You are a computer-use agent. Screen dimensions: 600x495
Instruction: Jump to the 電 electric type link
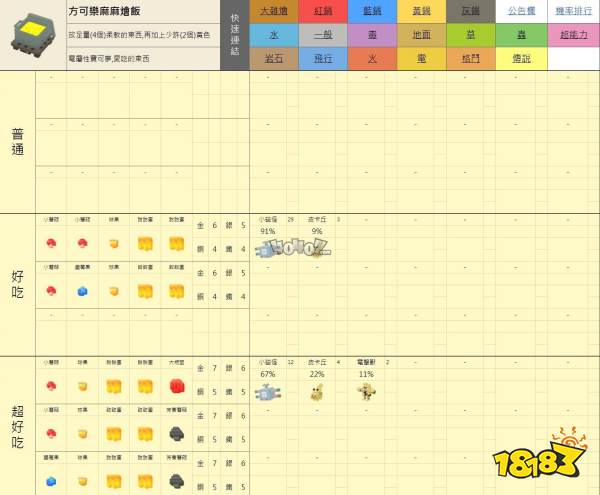pyautogui.click(x=421, y=59)
